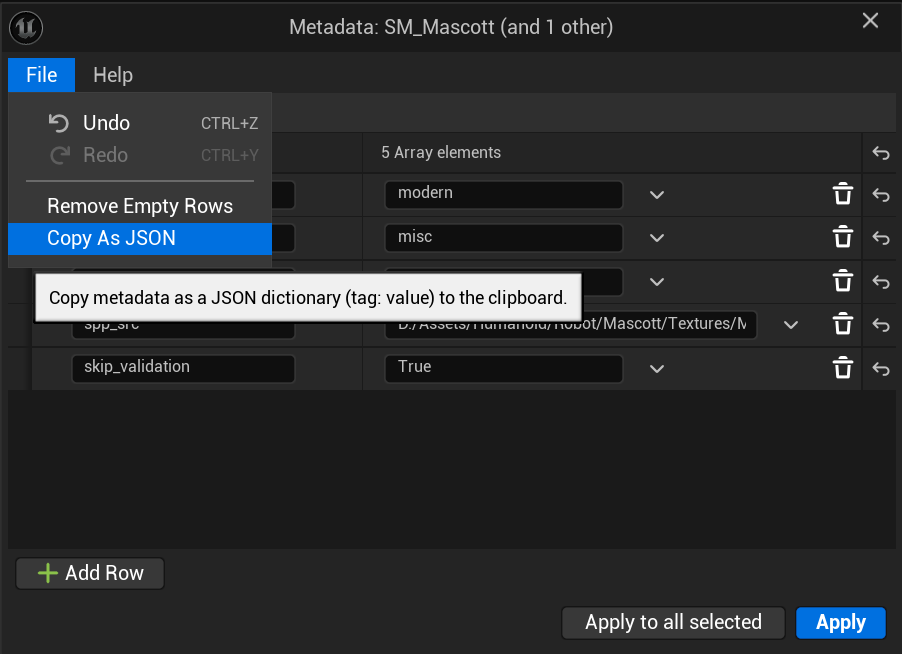The image size is (902, 654).
Task: Open the dropdown beside misc value
Action: point(656,238)
